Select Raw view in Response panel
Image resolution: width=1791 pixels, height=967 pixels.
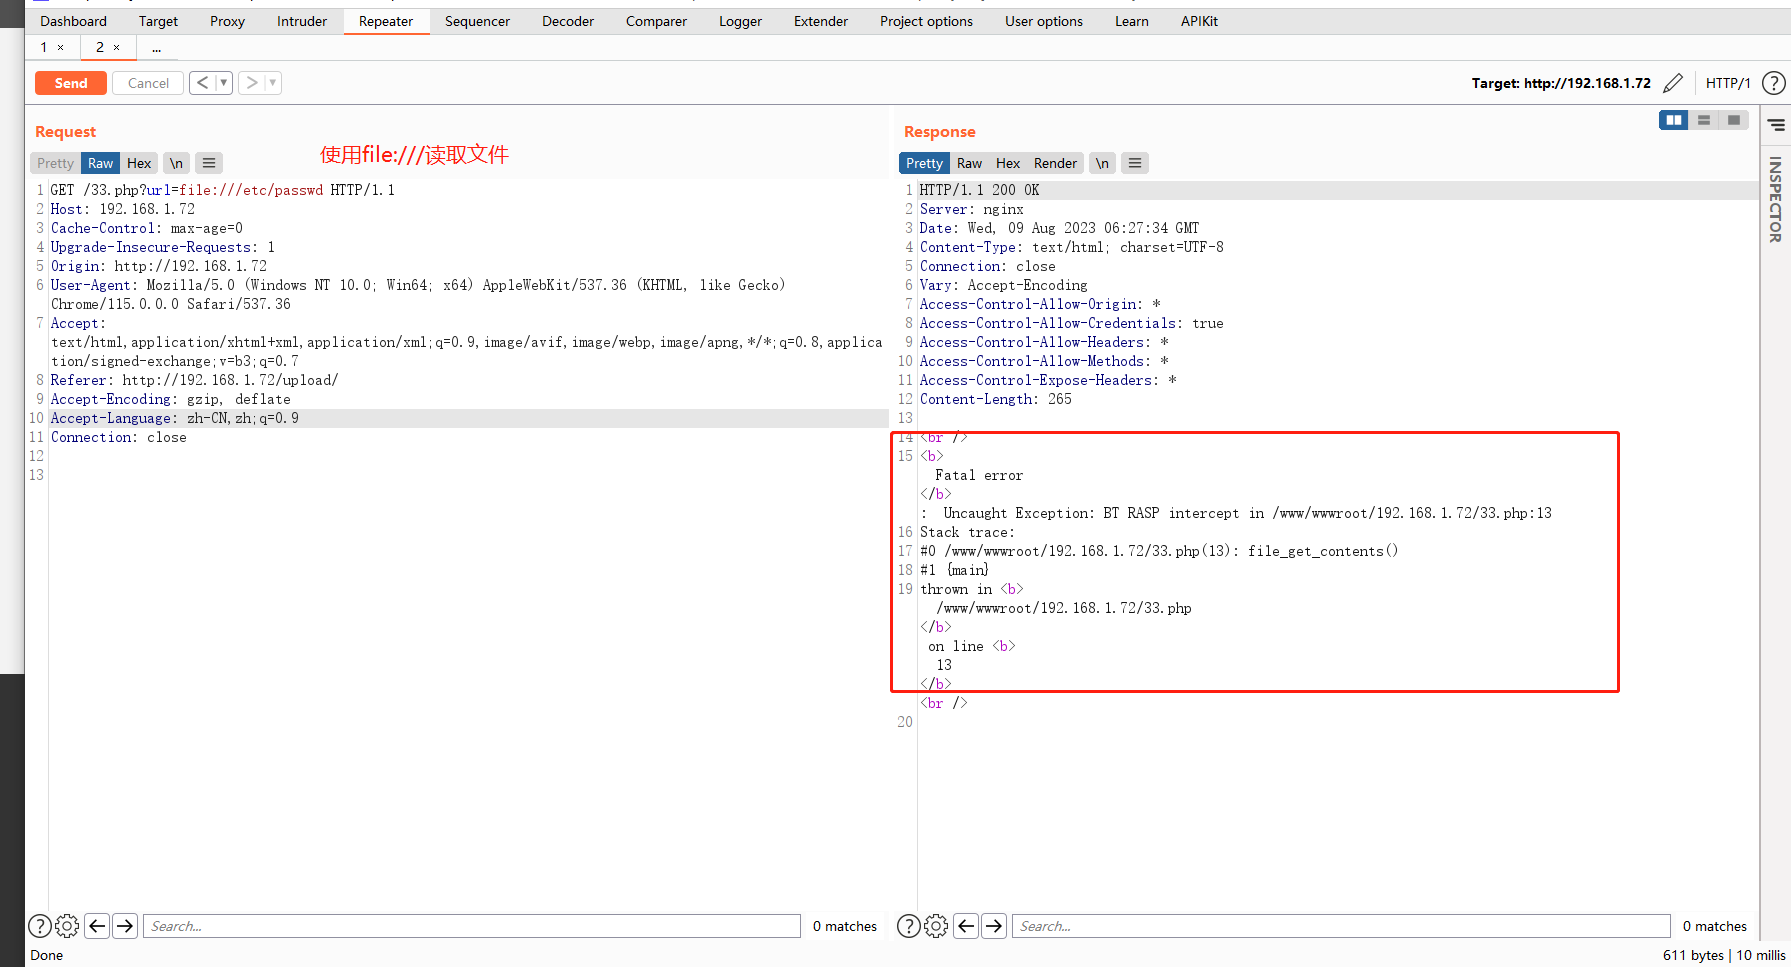(969, 163)
